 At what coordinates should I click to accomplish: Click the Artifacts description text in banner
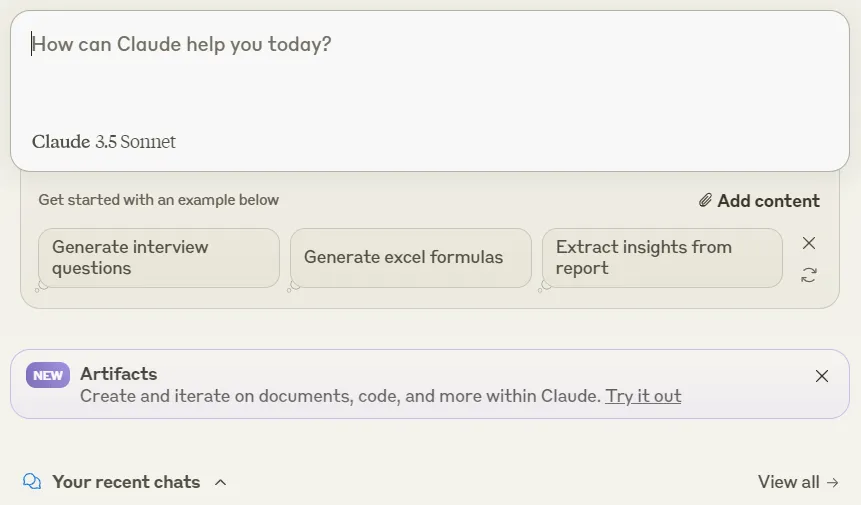340,396
